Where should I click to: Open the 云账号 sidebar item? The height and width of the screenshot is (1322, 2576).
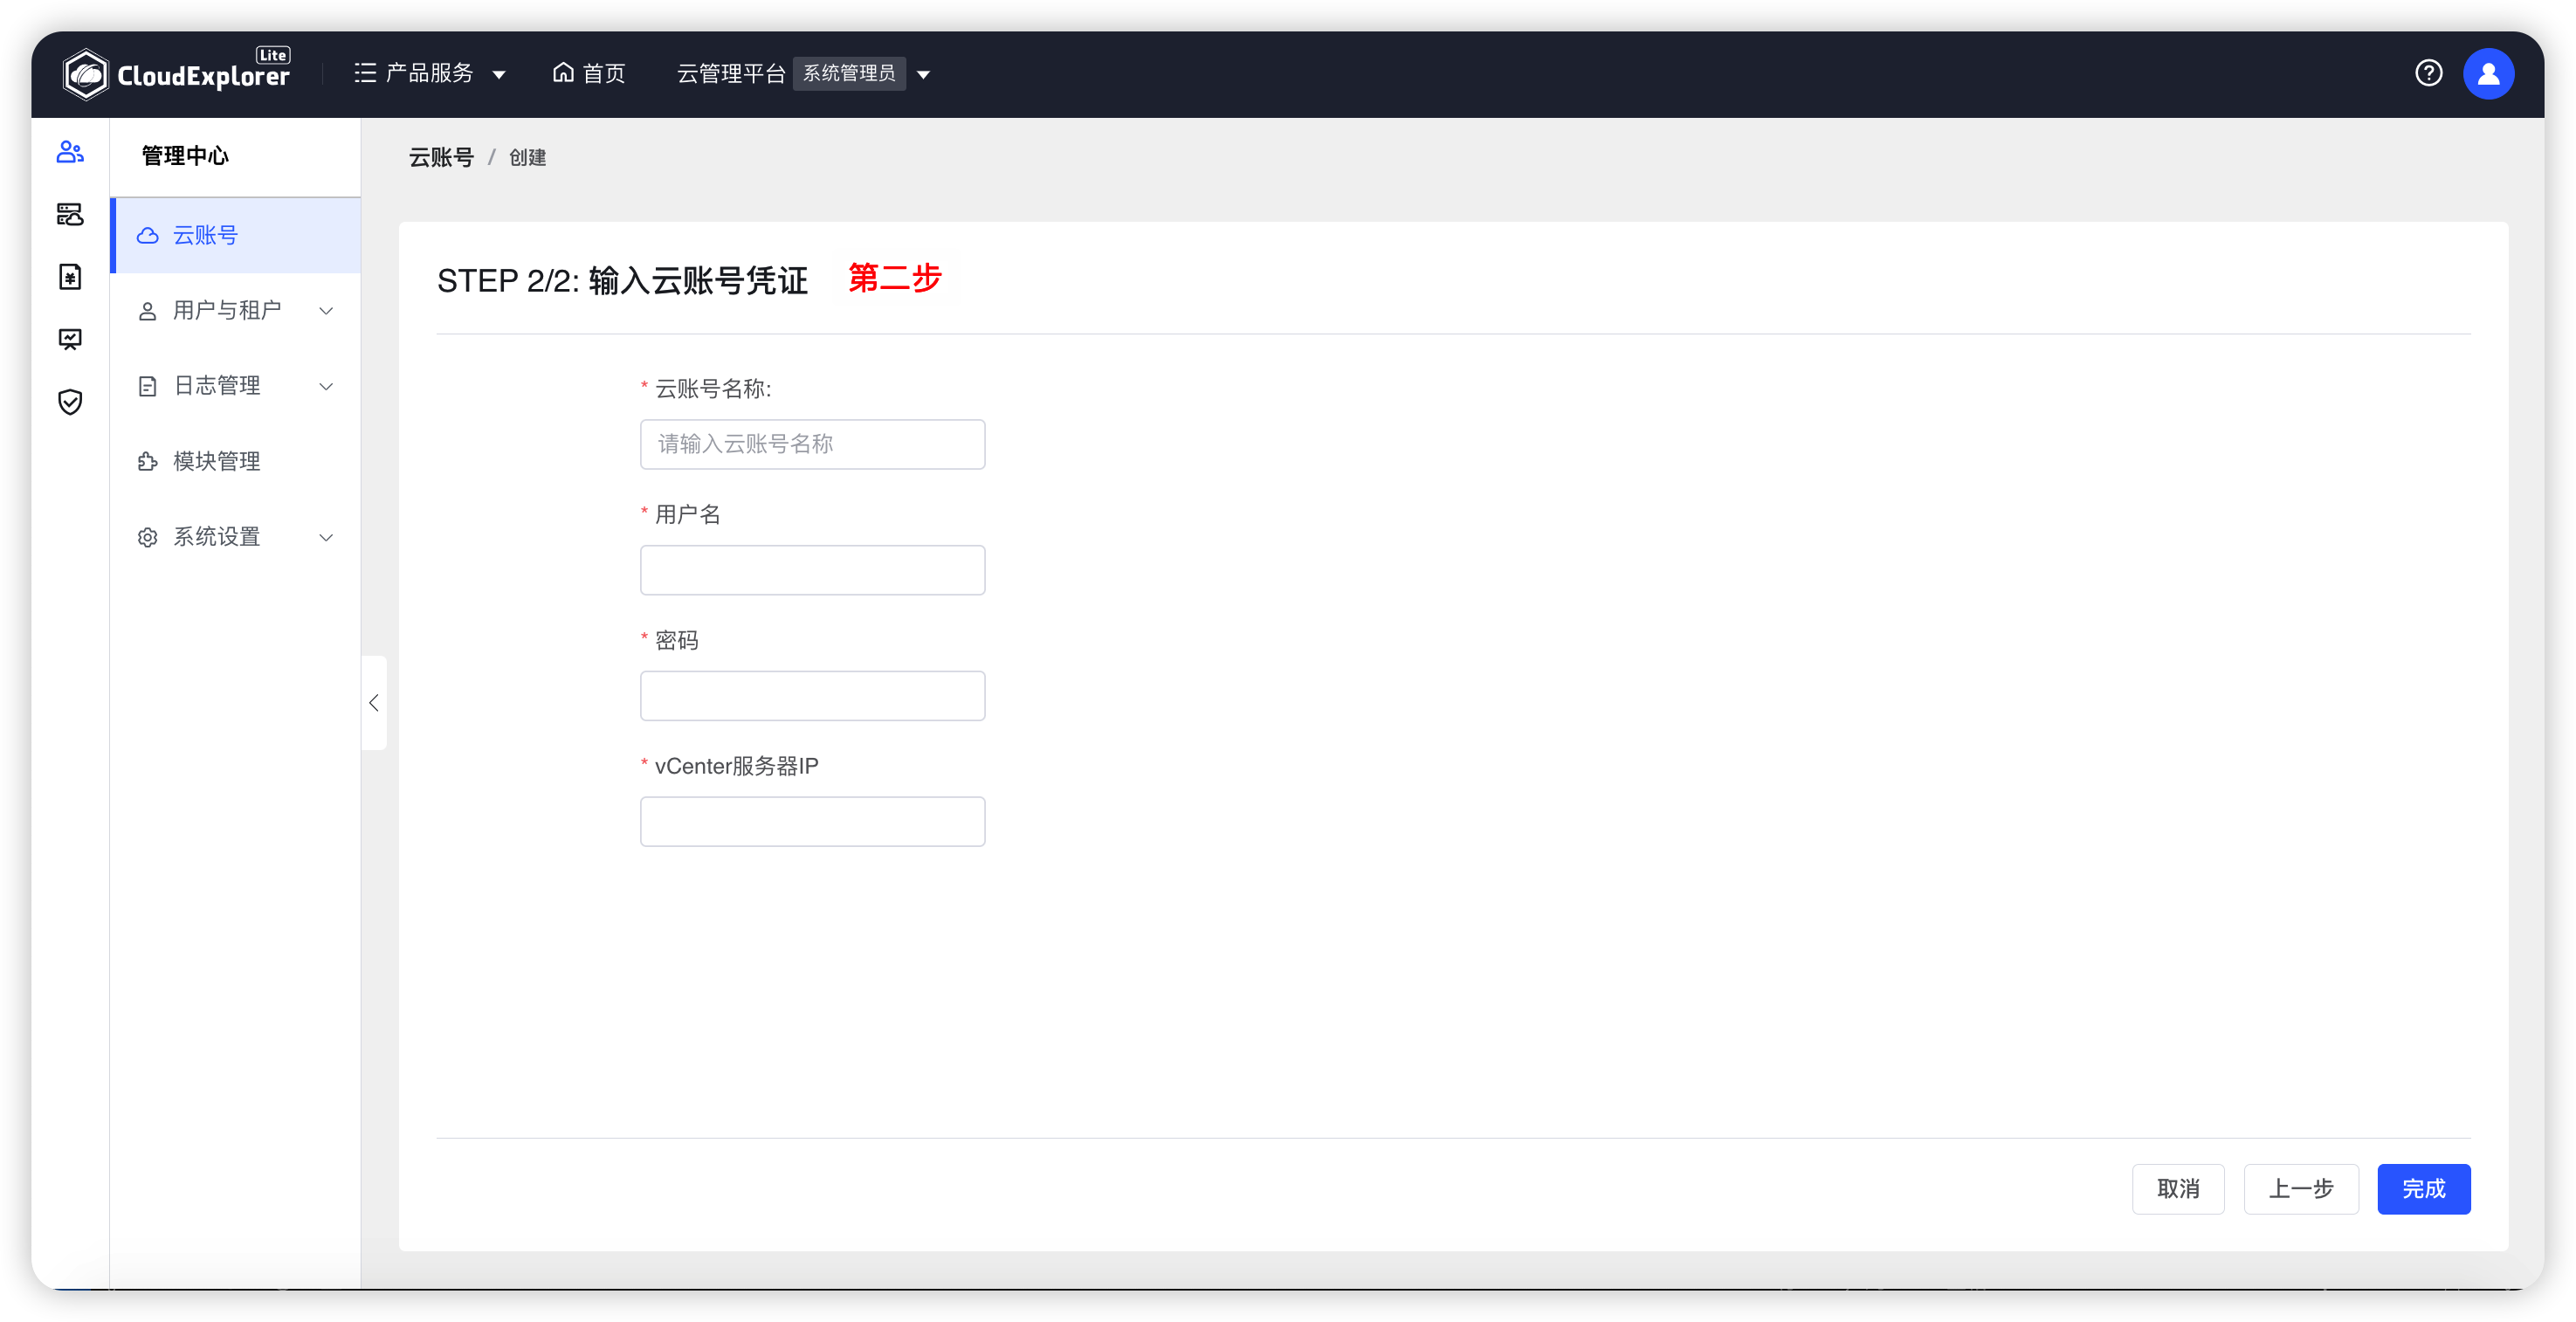pos(236,235)
